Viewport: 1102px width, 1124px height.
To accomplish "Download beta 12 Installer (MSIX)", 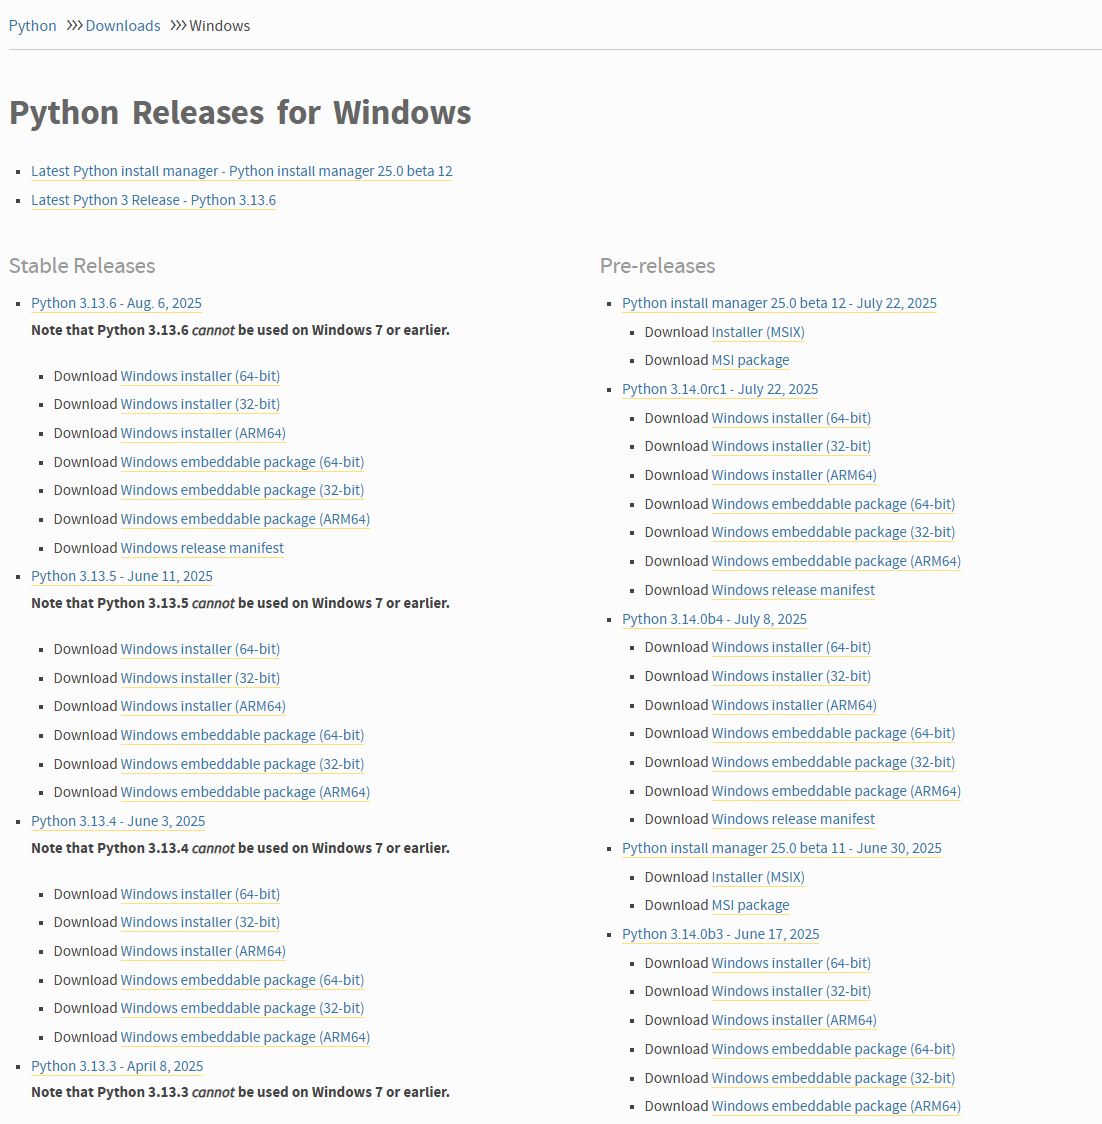I will [758, 333].
